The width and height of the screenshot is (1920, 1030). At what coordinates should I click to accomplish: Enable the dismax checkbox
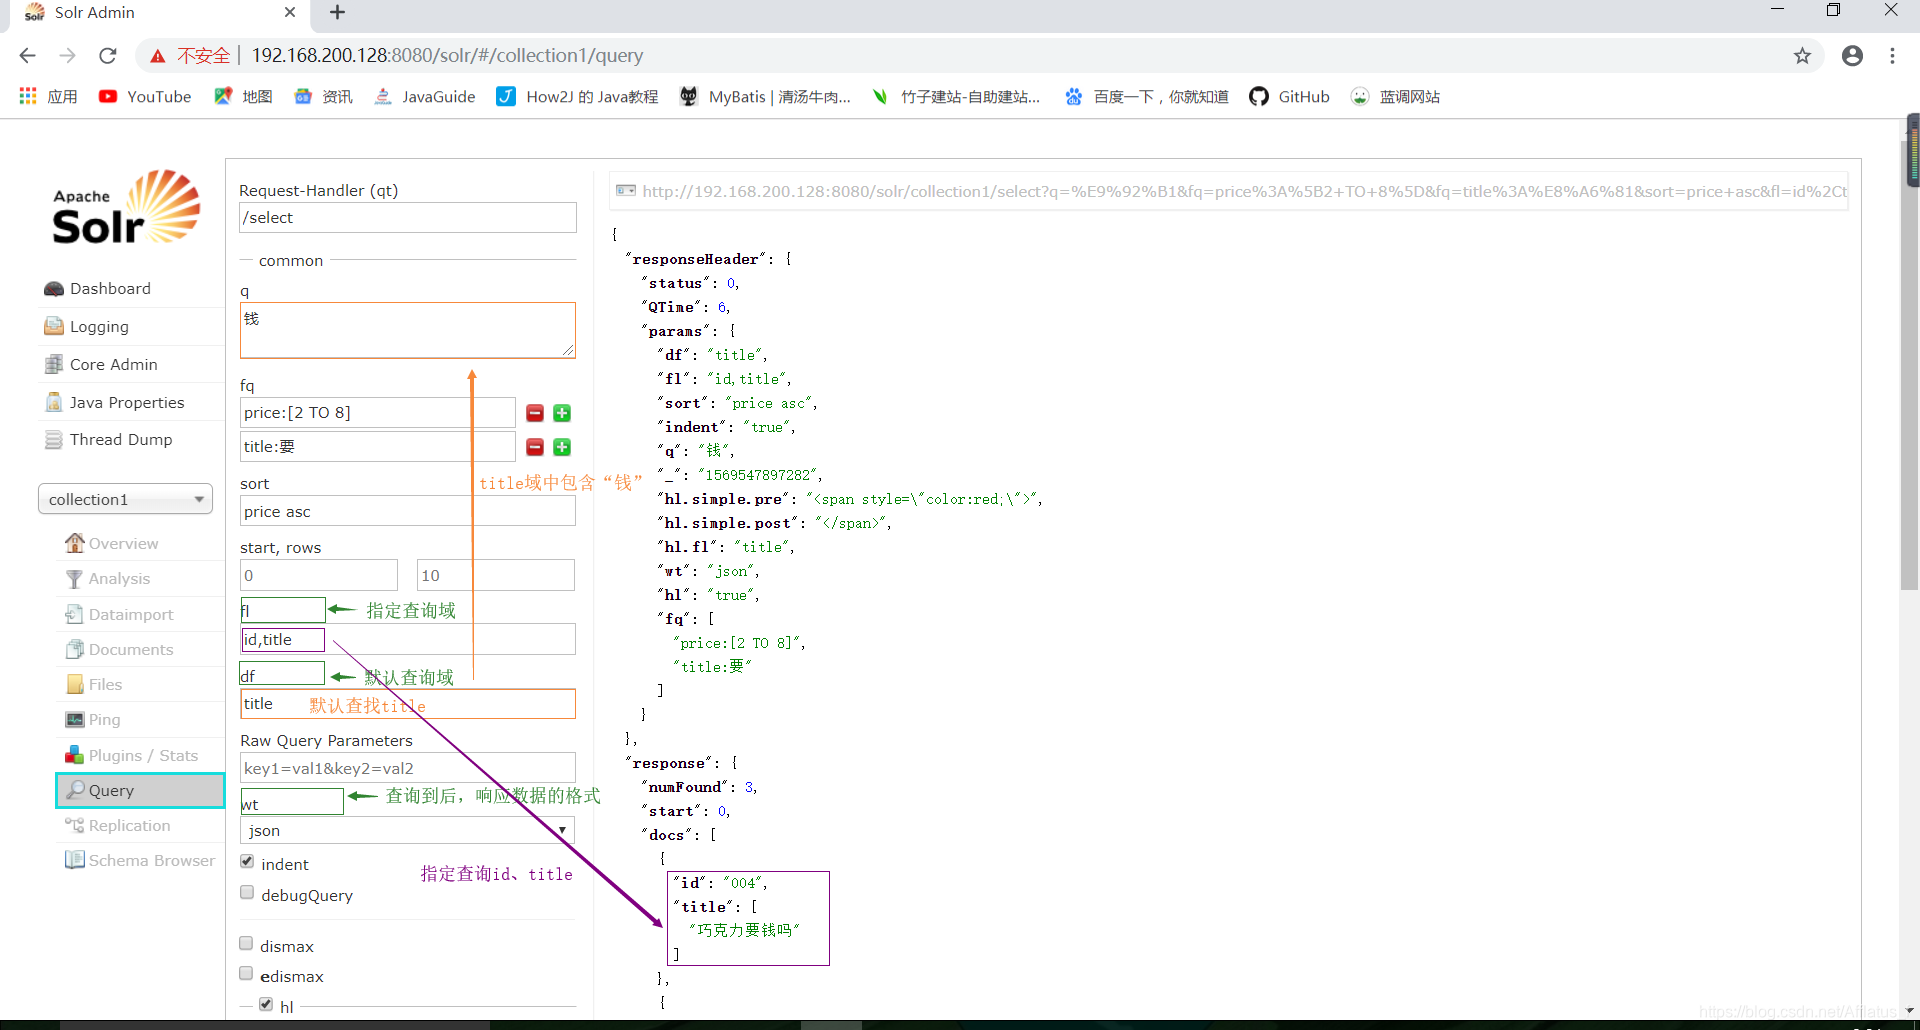[246, 943]
